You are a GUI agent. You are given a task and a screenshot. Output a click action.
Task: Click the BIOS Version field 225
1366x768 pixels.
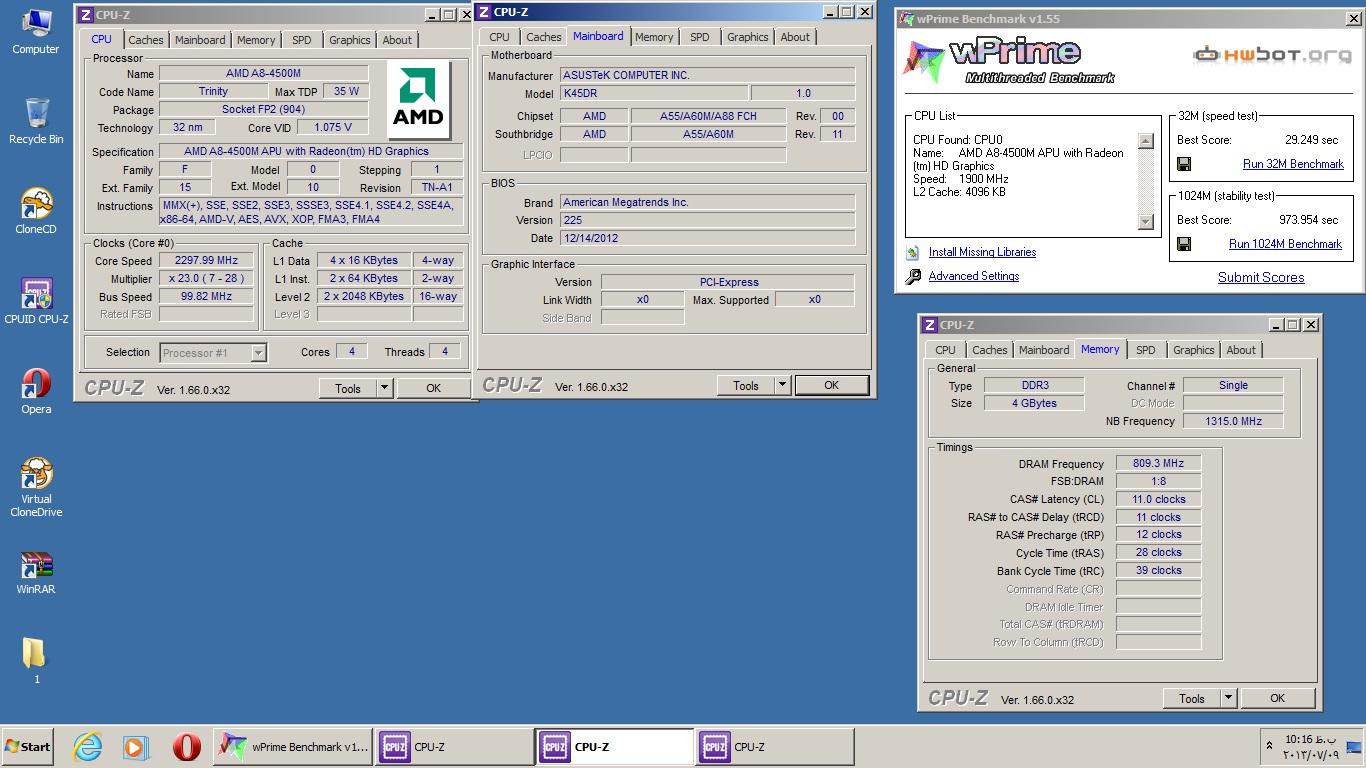click(x=707, y=220)
